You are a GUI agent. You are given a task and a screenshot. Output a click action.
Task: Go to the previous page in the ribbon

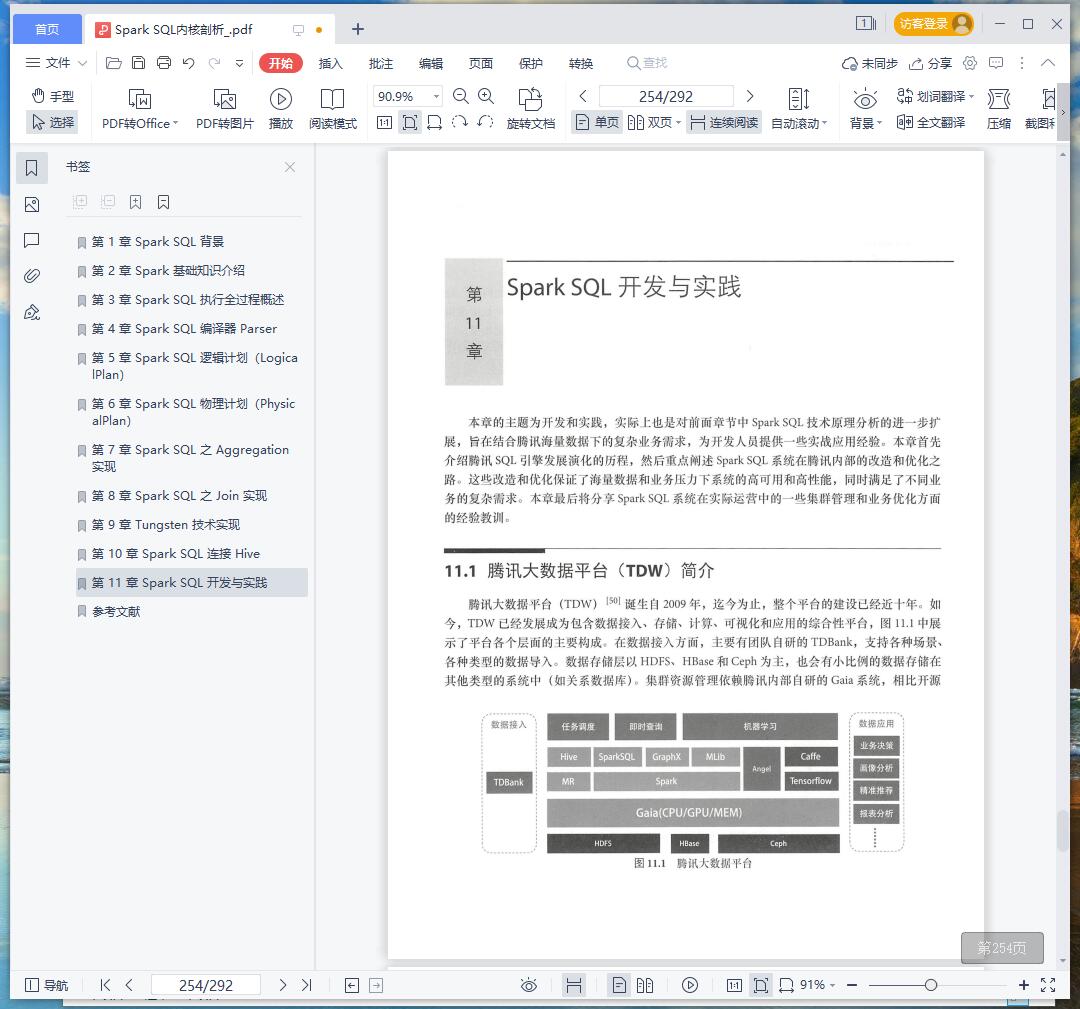tap(583, 96)
